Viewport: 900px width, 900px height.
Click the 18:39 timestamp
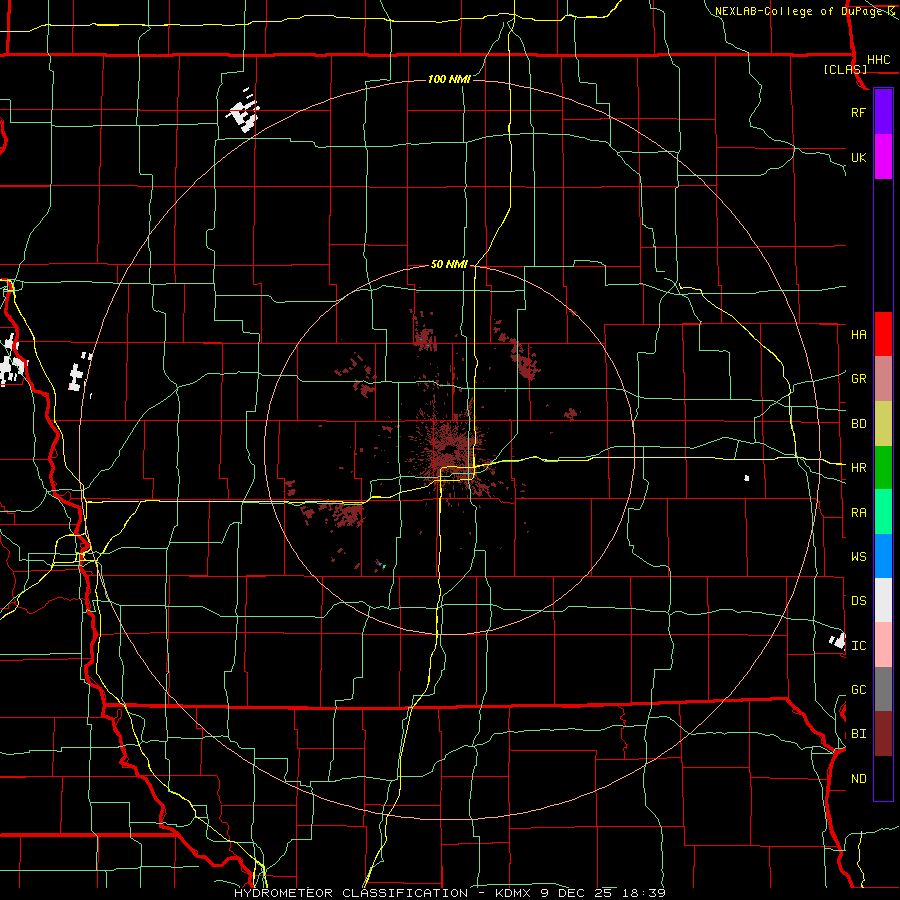[x=644, y=893]
